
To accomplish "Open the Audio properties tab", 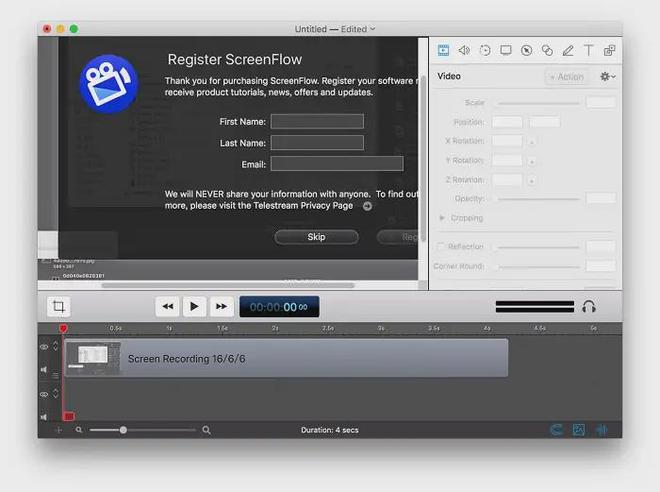I will click(x=464, y=50).
